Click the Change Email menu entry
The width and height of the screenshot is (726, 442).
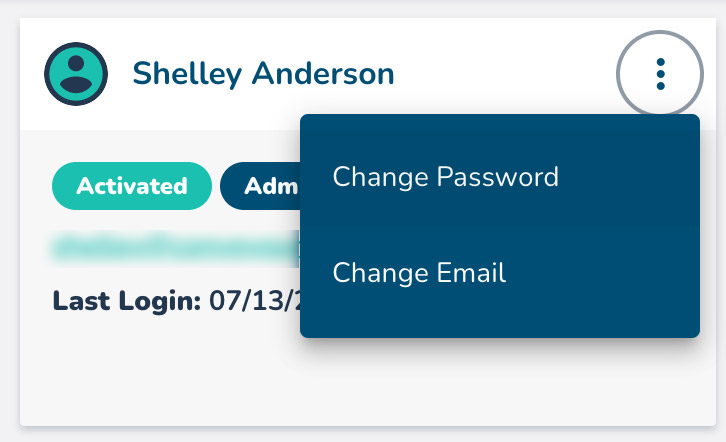(419, 272)
